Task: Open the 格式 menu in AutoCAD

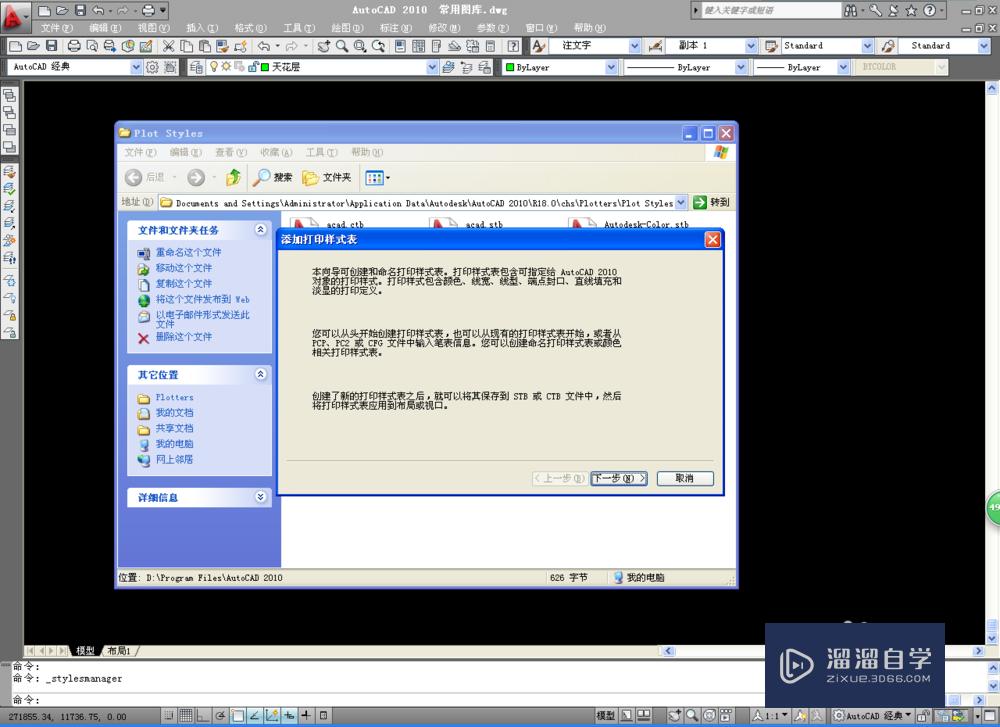Action: (250, 28)
